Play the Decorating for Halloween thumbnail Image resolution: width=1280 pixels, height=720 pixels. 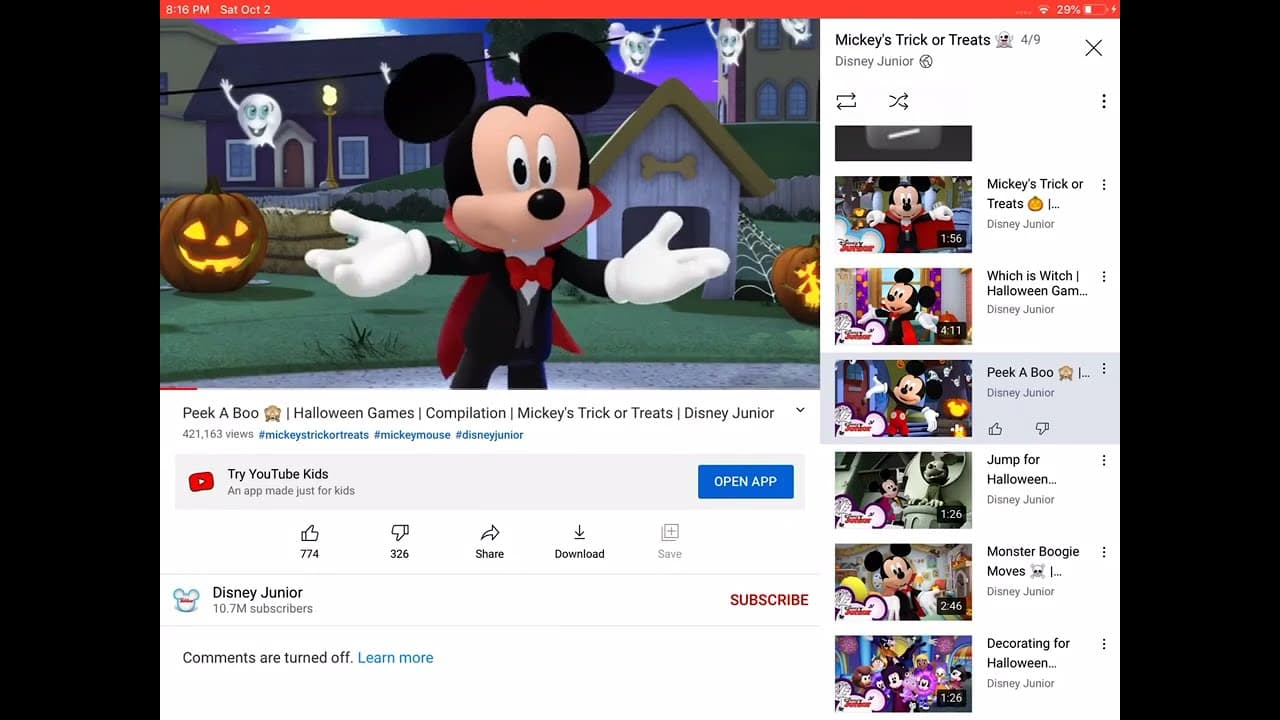[x=903, y=674]
